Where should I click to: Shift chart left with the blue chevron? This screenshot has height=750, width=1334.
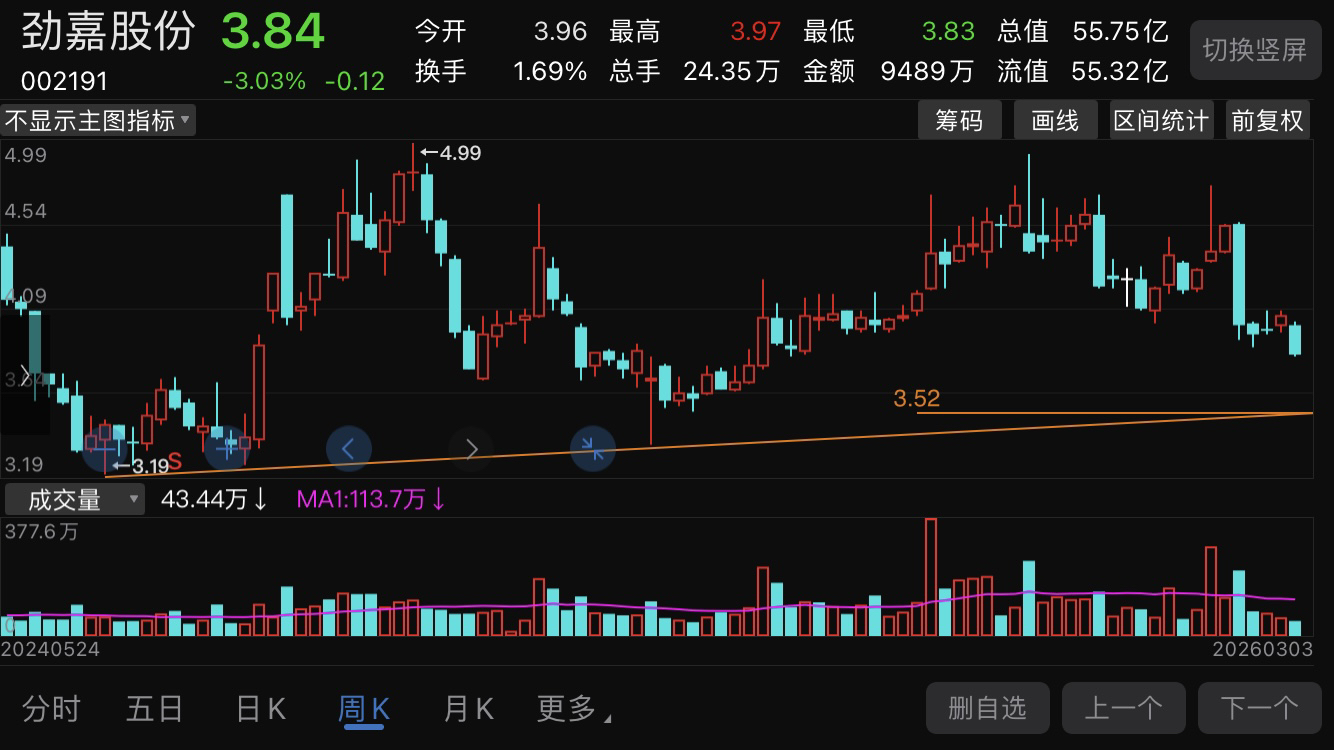348,449
